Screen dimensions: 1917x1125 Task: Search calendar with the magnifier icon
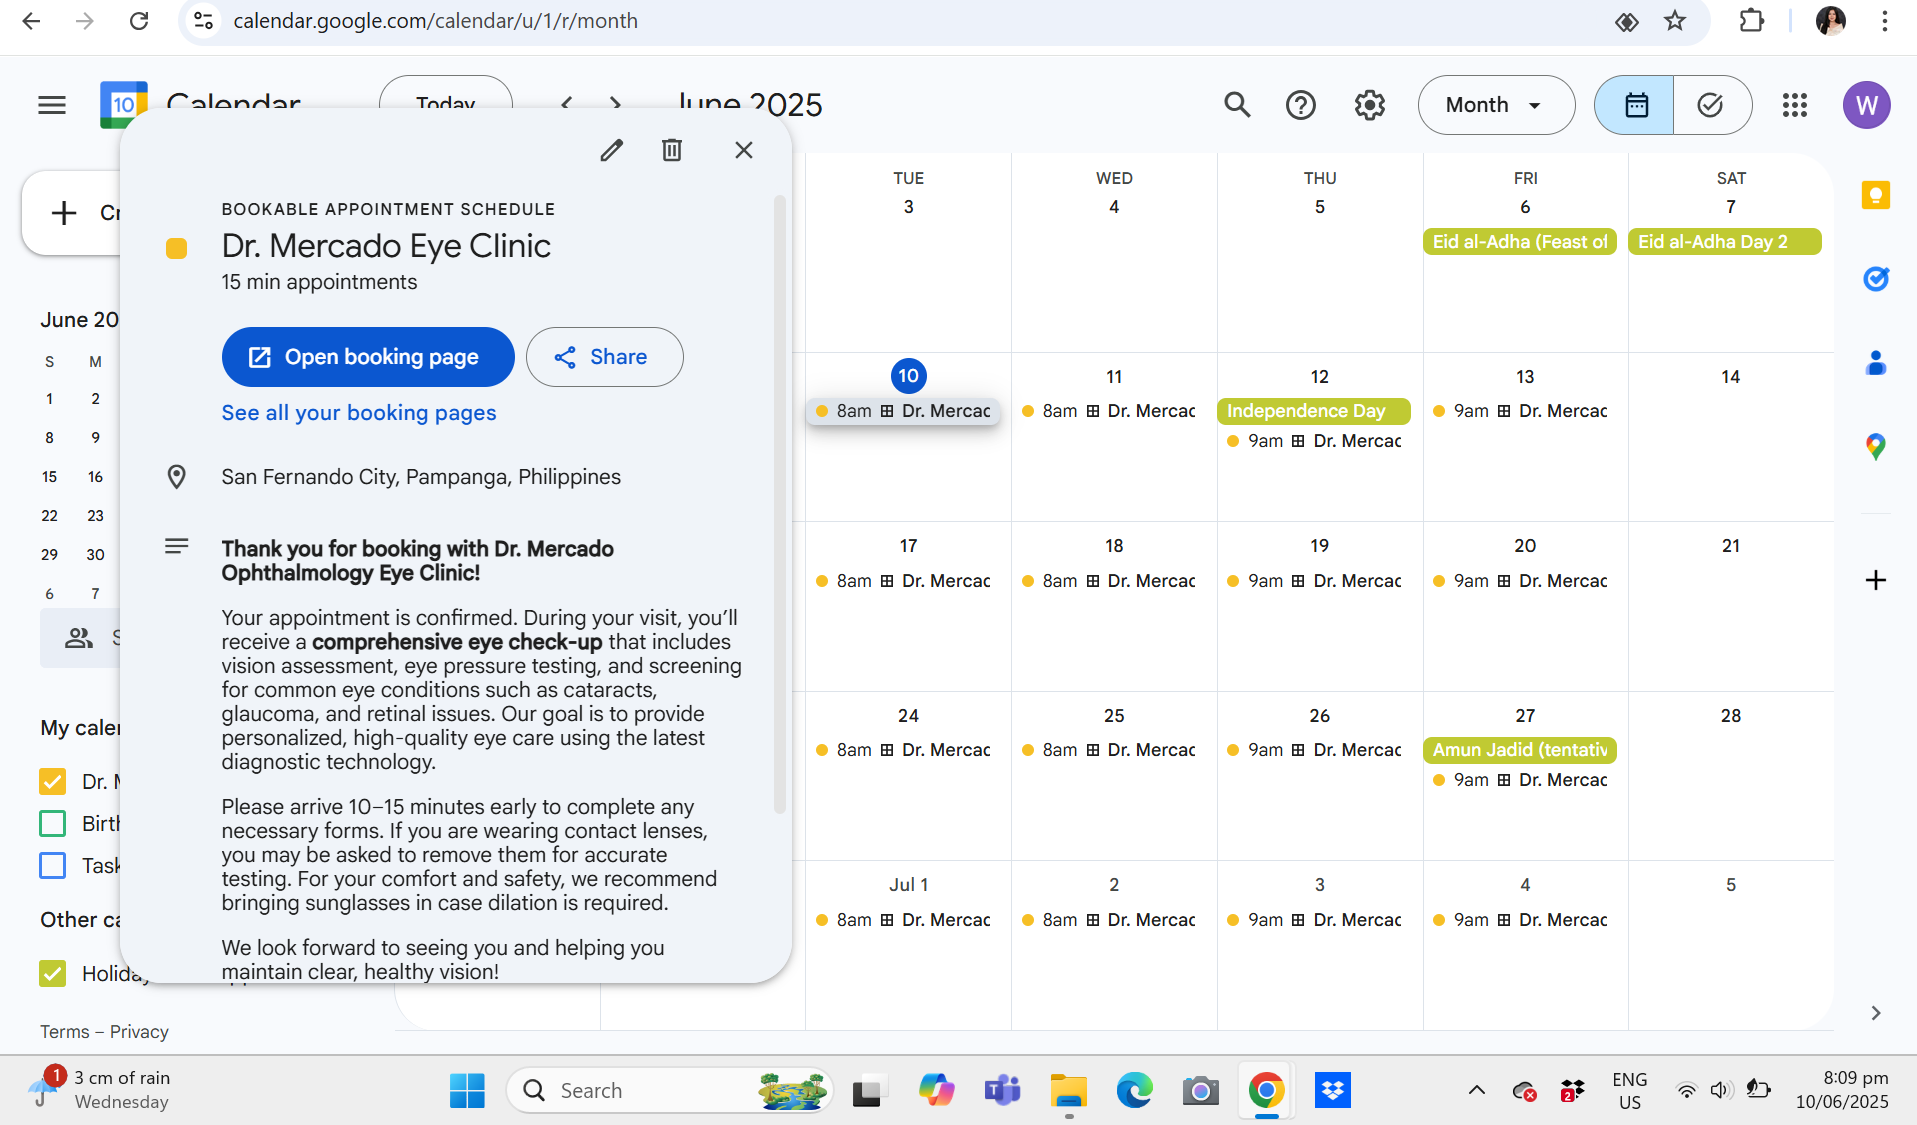point(1237,105)
